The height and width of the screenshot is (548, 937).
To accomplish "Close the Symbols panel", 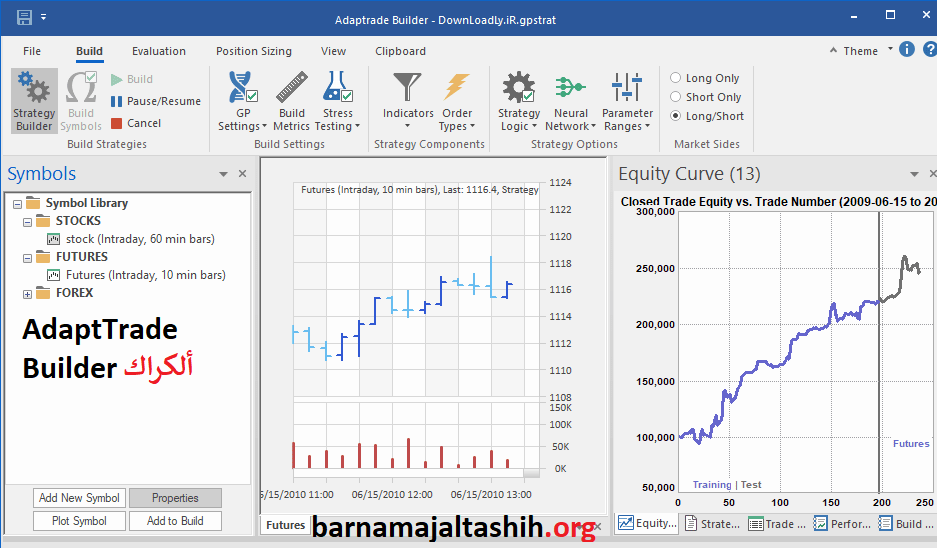I will pos(243,173).
